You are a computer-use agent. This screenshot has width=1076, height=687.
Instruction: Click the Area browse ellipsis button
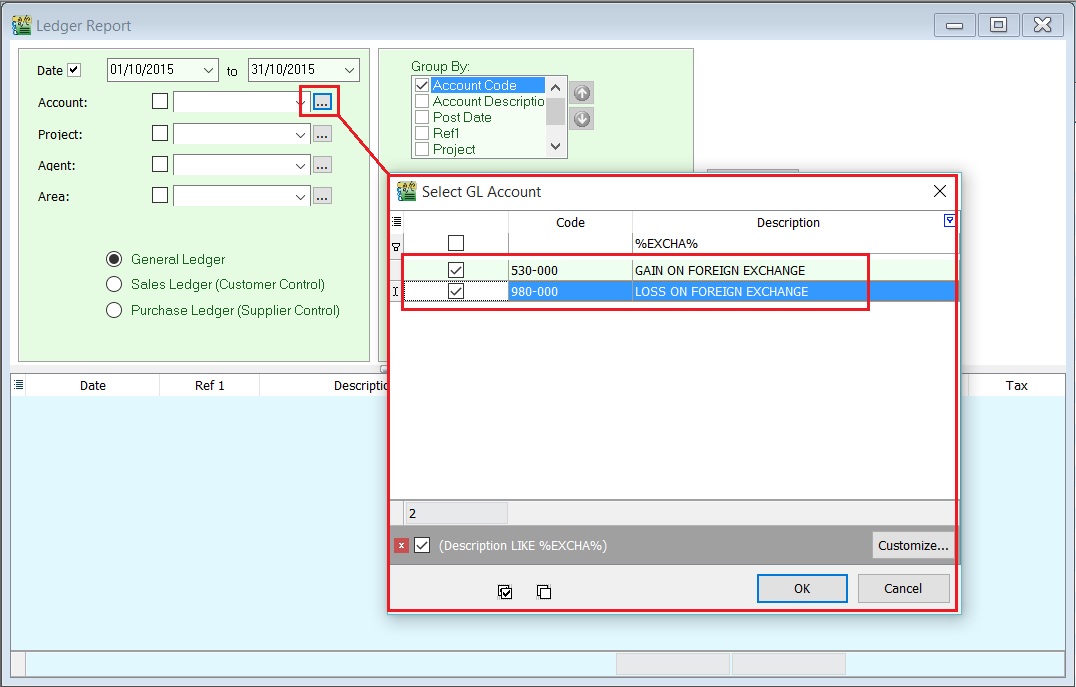[322, 197]
